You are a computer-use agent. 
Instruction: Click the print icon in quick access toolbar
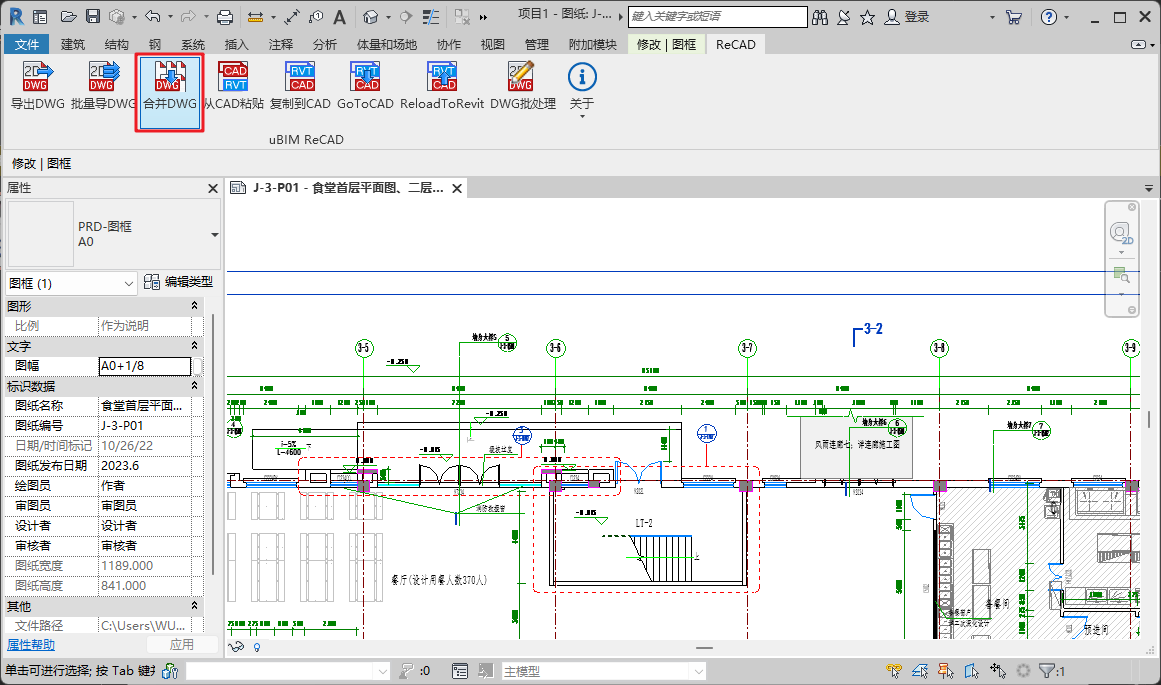pos(225,17)
